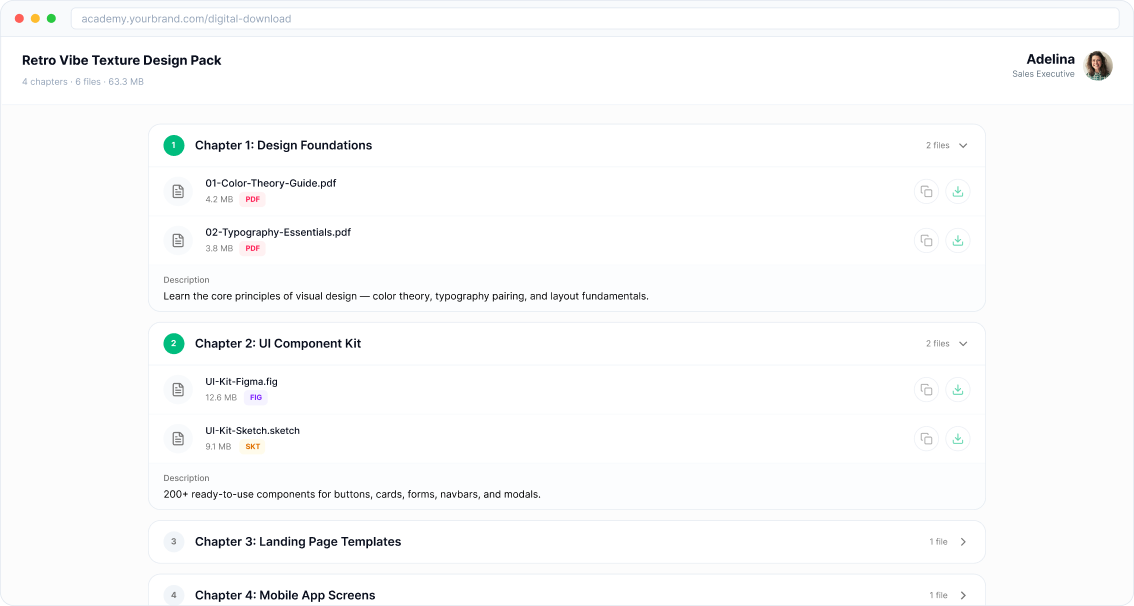Copy link for UI-Kit-Sketch.sketch
1134x606 pixels.
(x=926, y=438)
